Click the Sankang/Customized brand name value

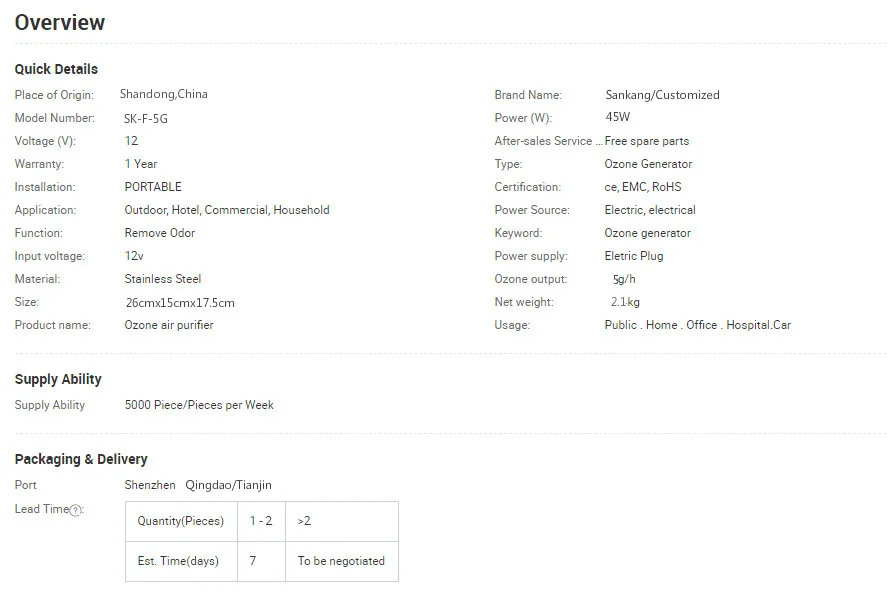click(662, 95)
